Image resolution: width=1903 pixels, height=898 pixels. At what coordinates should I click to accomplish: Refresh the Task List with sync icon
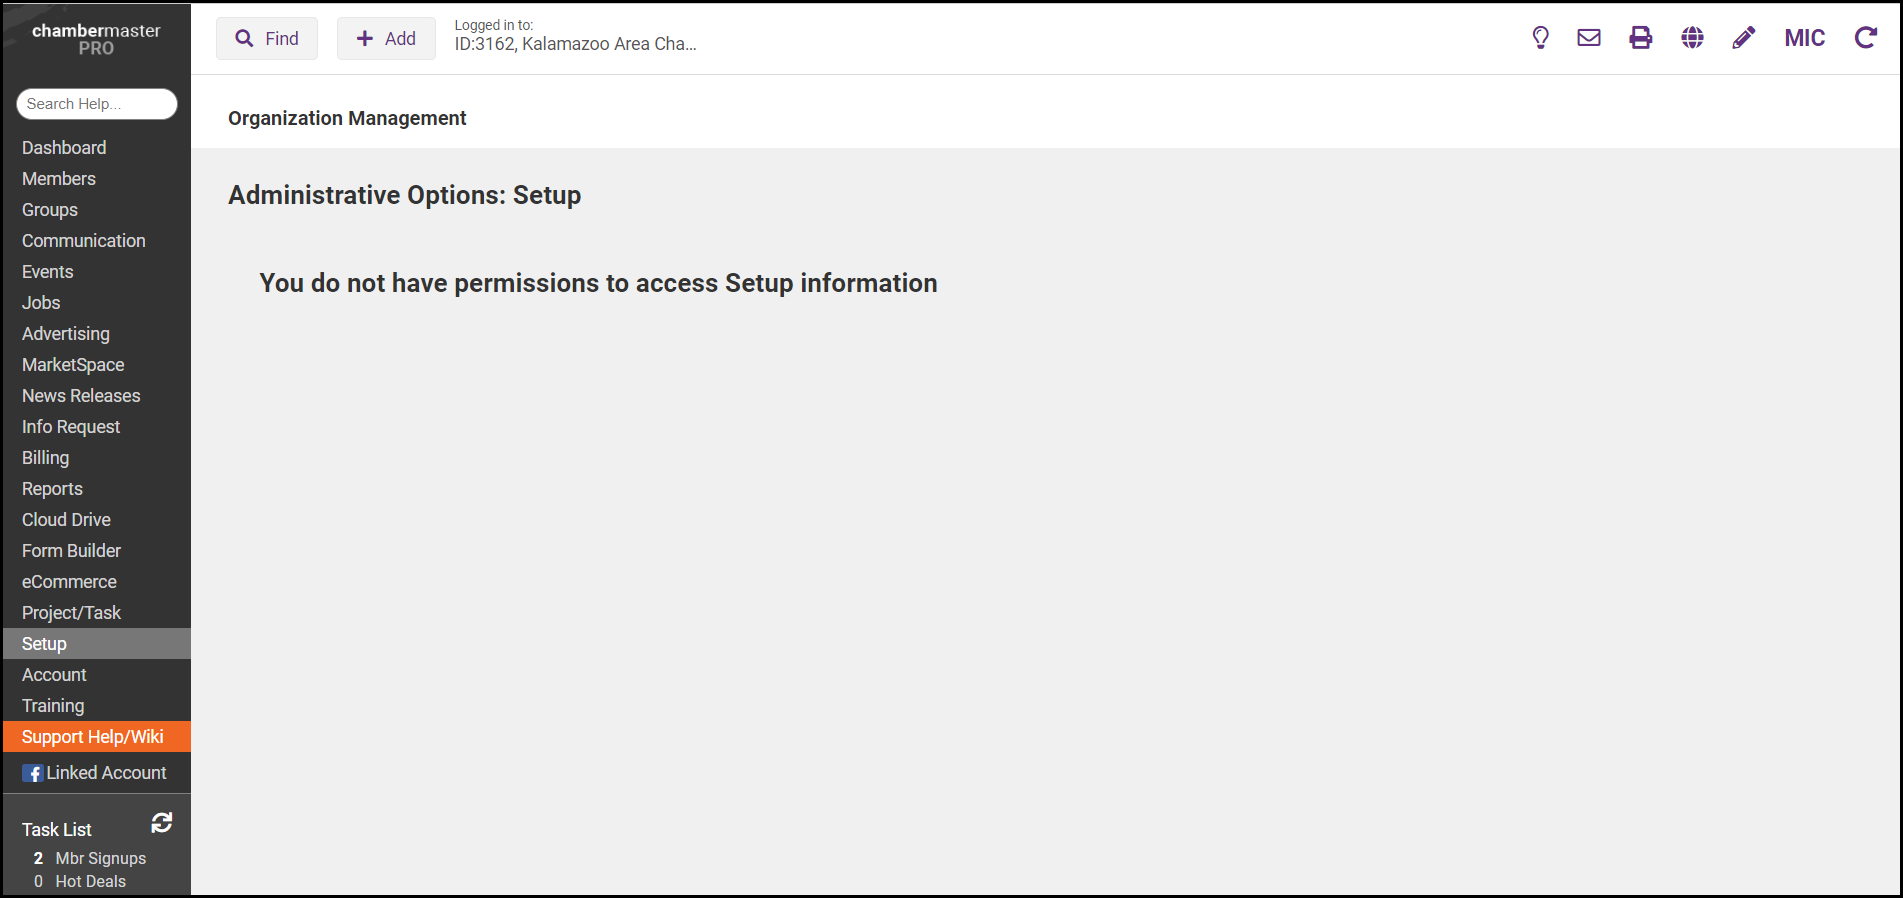click(162, 823)
